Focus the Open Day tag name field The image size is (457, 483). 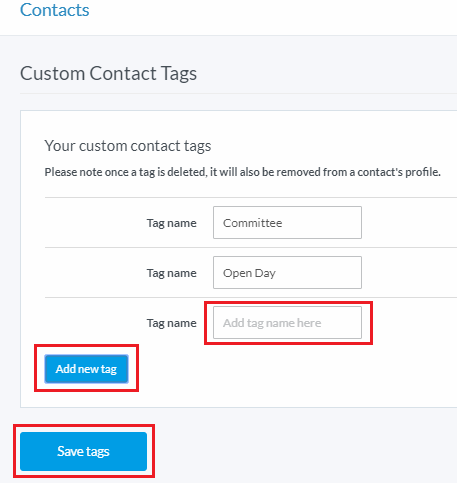[287, 272]
